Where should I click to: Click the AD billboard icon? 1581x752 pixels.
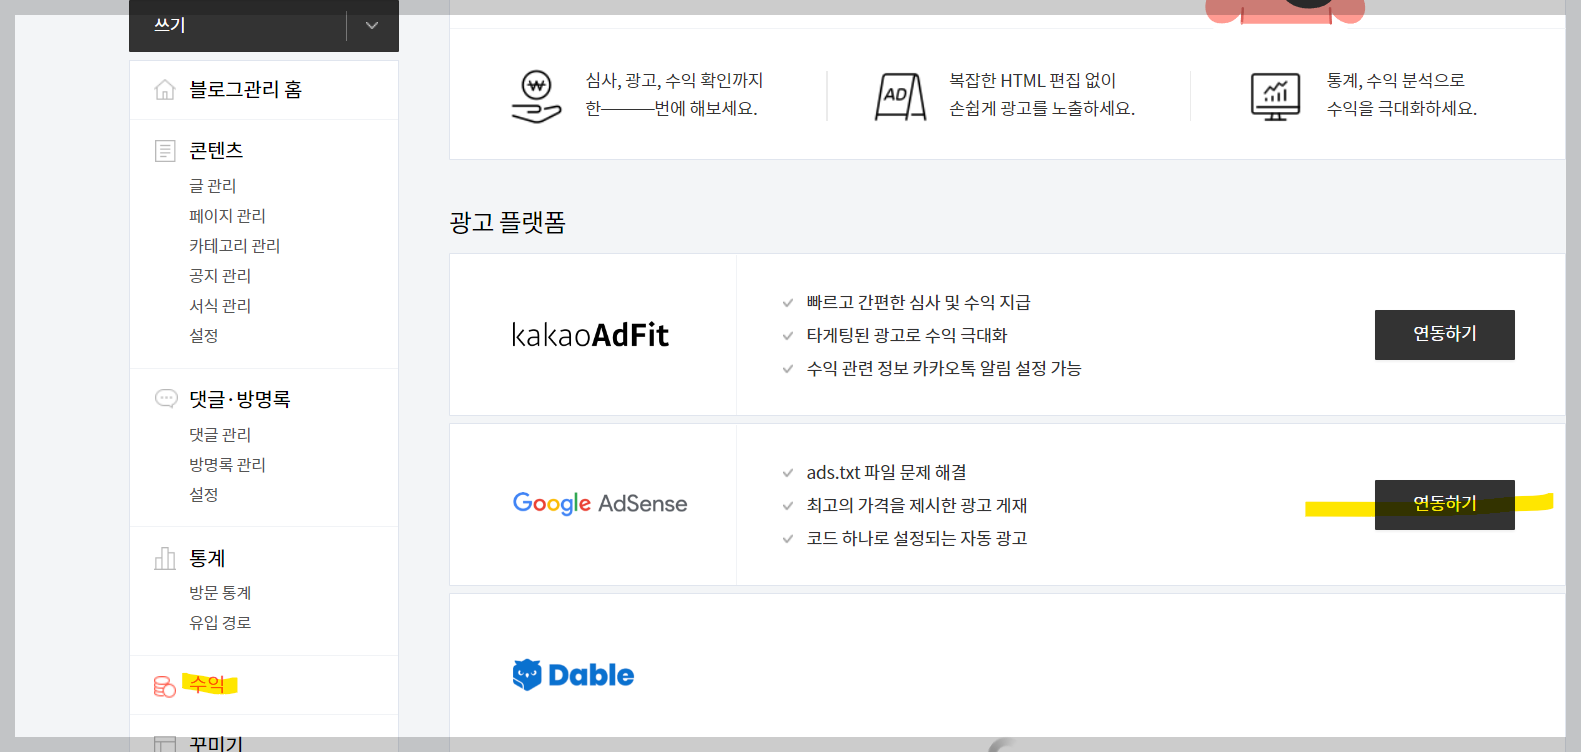tap(900, 97)
